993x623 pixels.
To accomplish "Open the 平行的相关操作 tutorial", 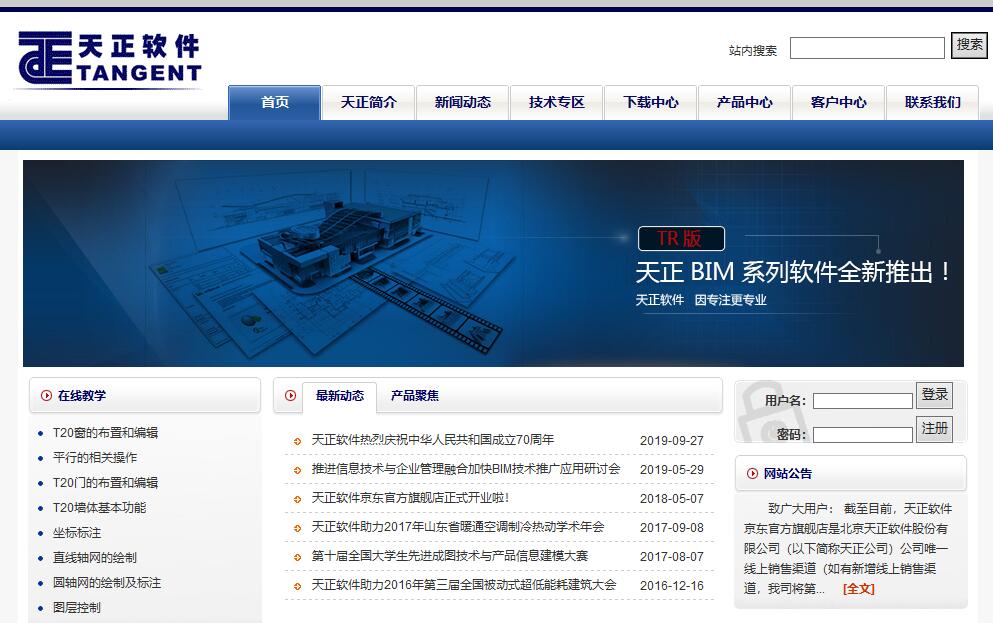I will [x=95, y=458].
